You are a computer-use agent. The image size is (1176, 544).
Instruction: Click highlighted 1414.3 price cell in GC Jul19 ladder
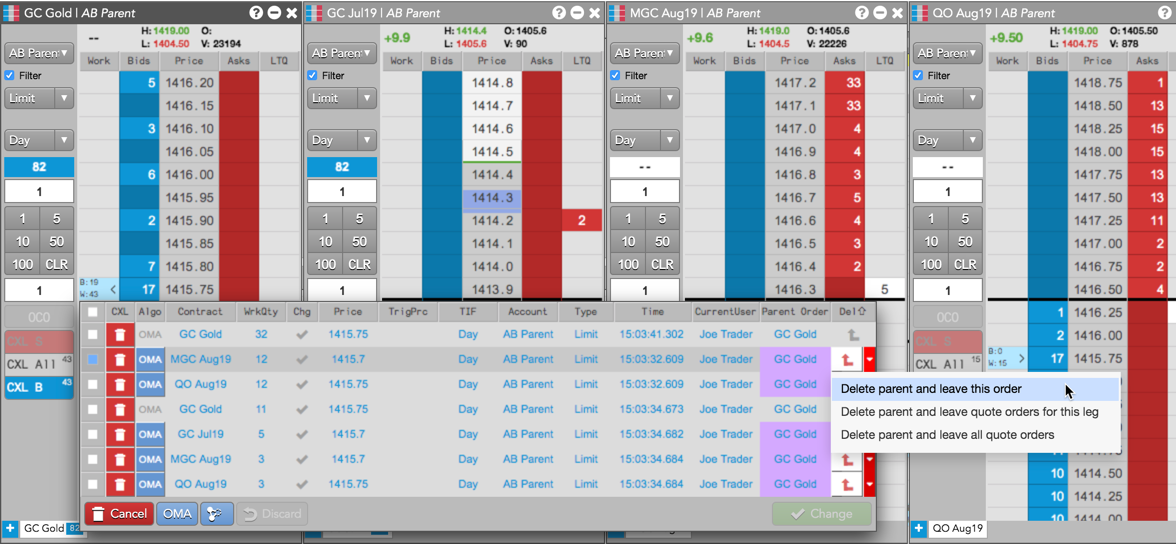coord(492,200)
